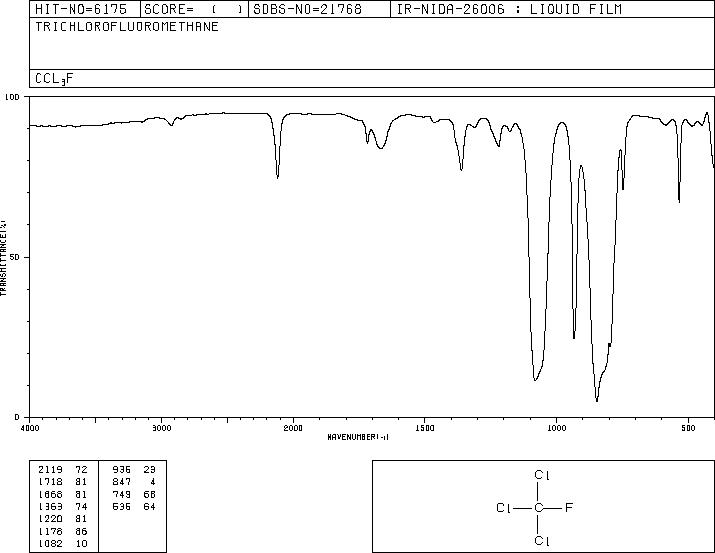Click the deepest absorption peak near 847
715x553 pixels.
pos(597,400)
